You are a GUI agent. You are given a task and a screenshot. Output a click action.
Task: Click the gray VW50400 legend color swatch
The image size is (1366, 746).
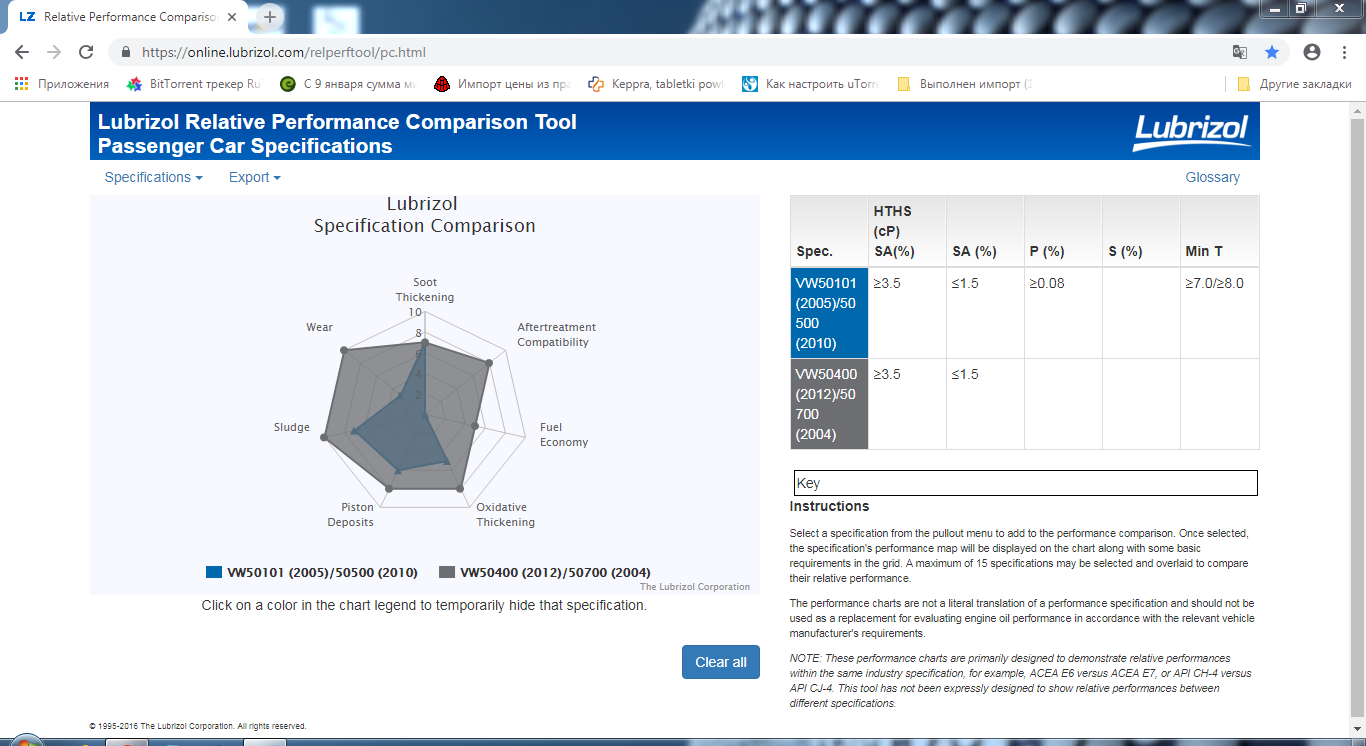(x=447, y=572)
